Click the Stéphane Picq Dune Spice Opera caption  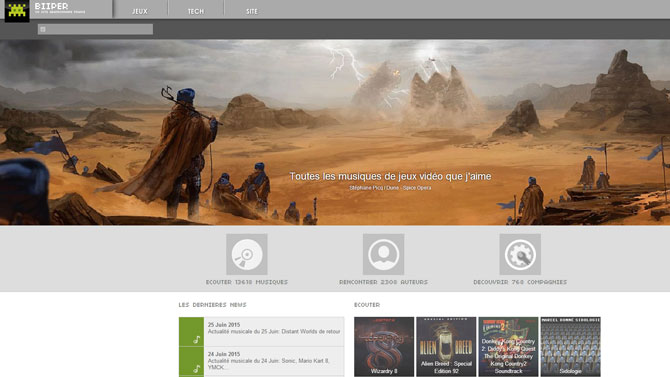(390, 188)
